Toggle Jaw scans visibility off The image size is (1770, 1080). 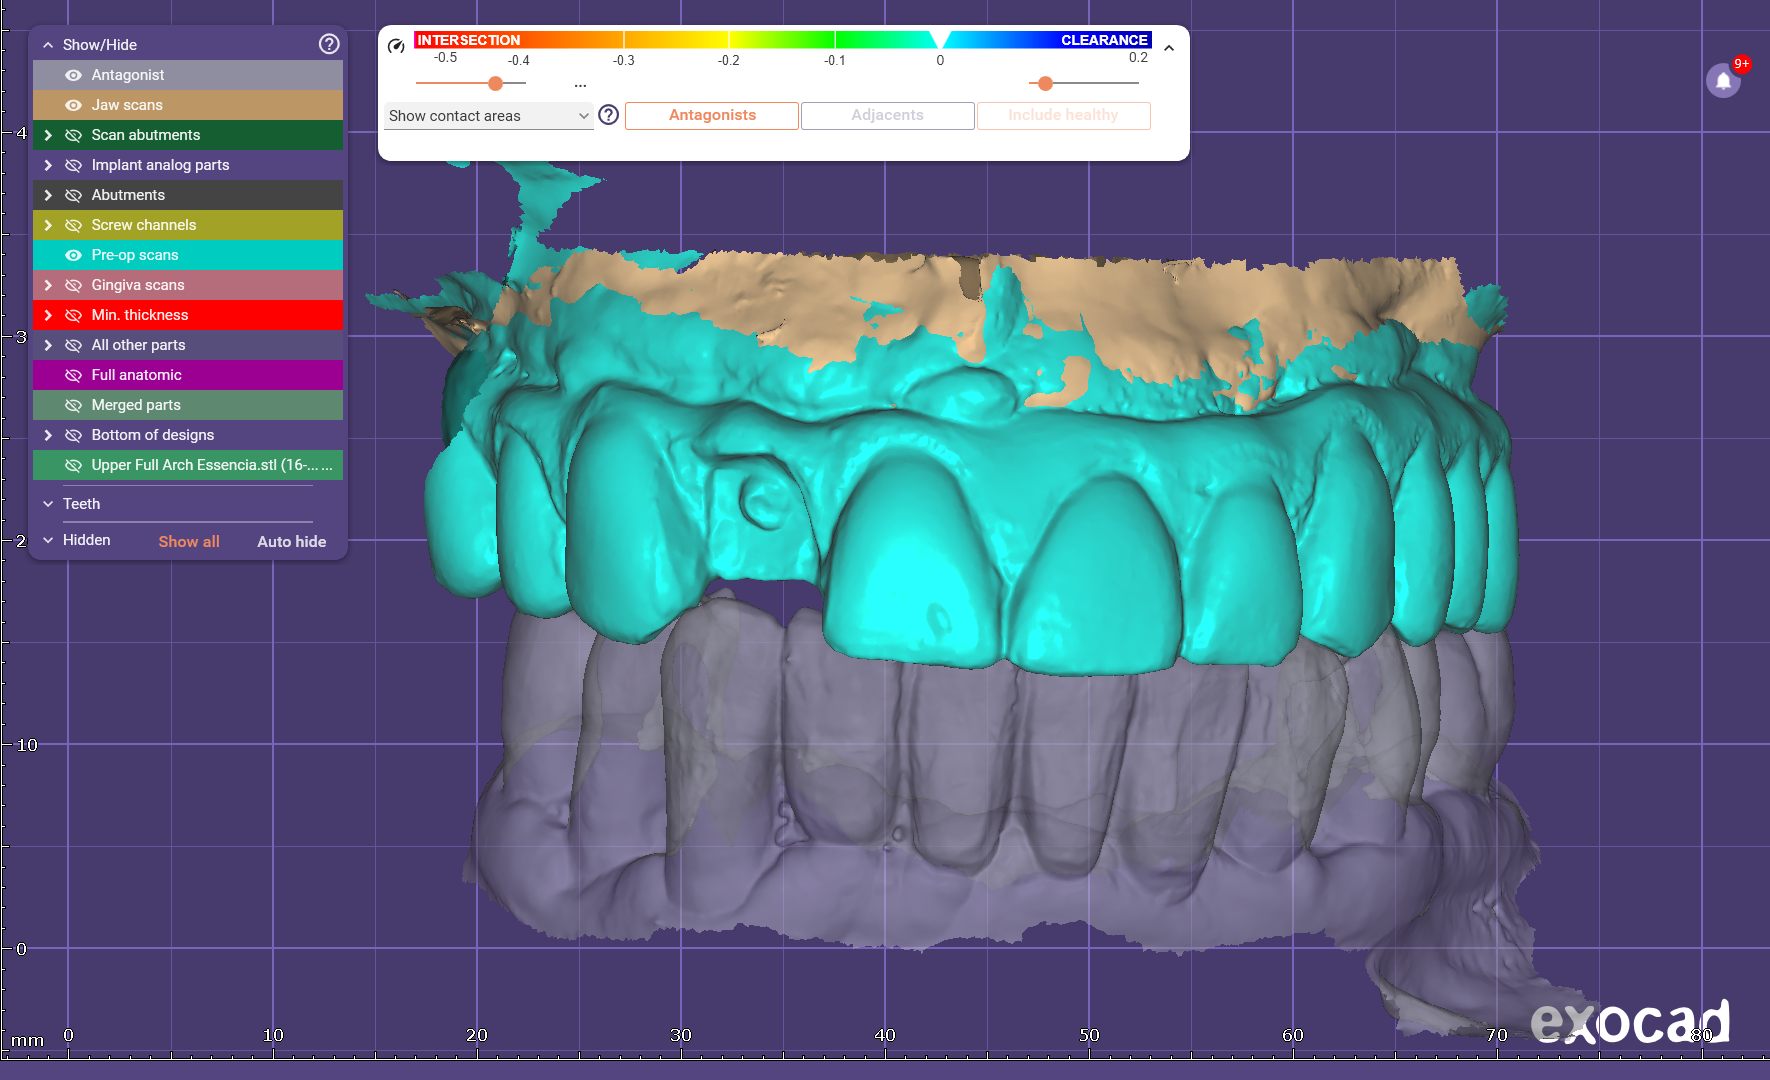[x=73, y=105]
